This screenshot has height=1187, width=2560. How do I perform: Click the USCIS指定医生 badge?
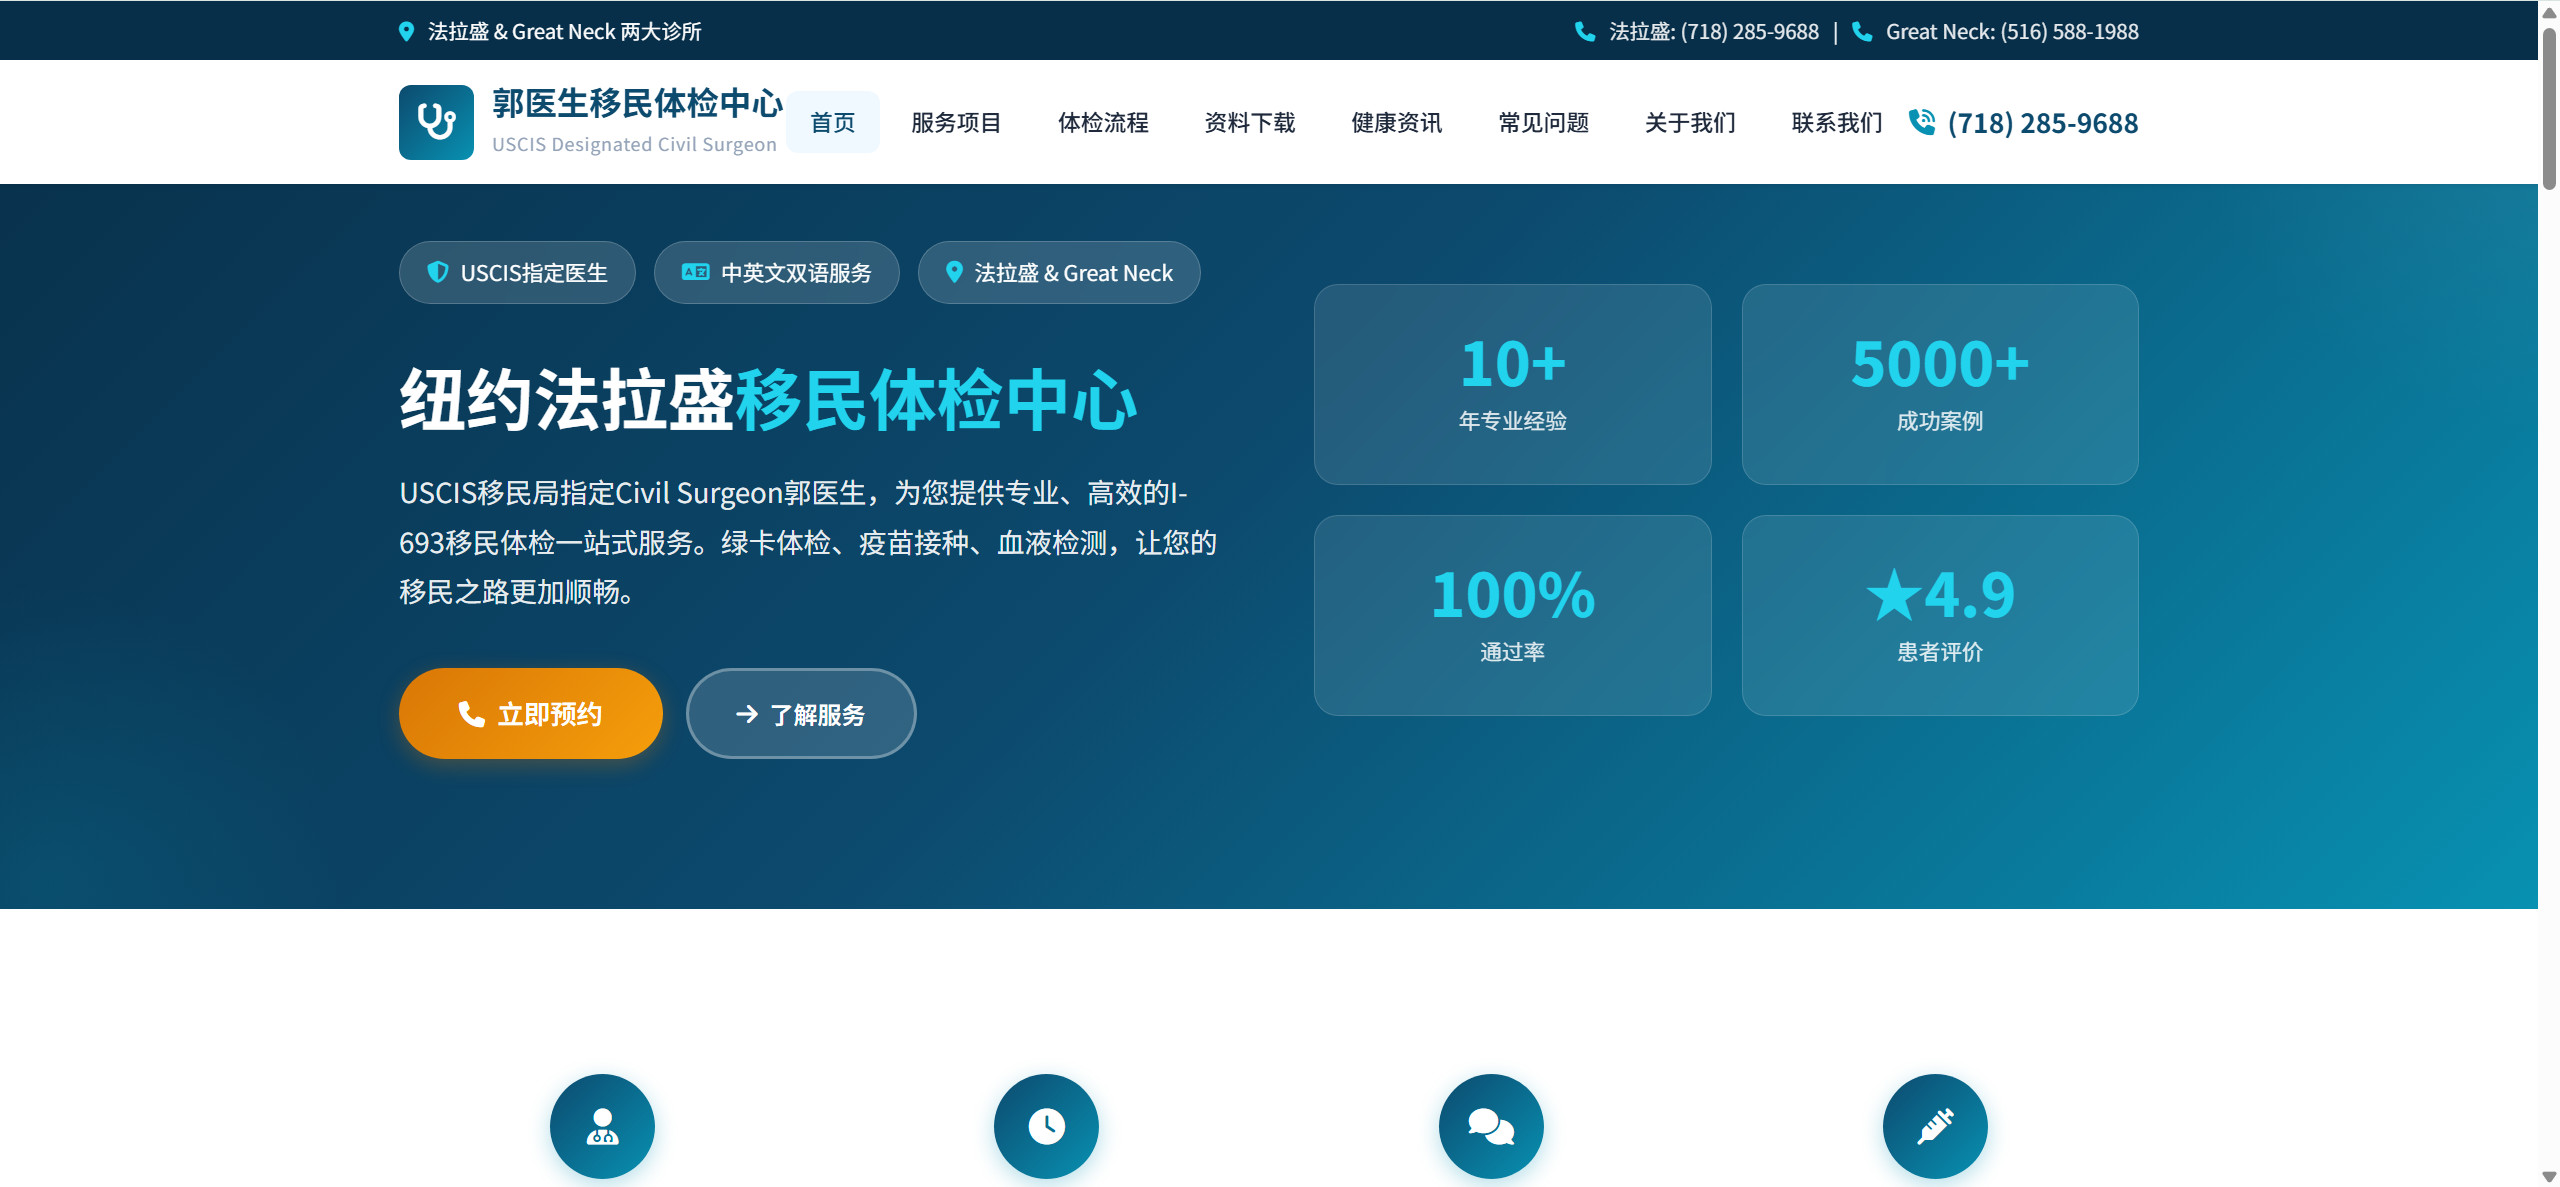(517, 272)
